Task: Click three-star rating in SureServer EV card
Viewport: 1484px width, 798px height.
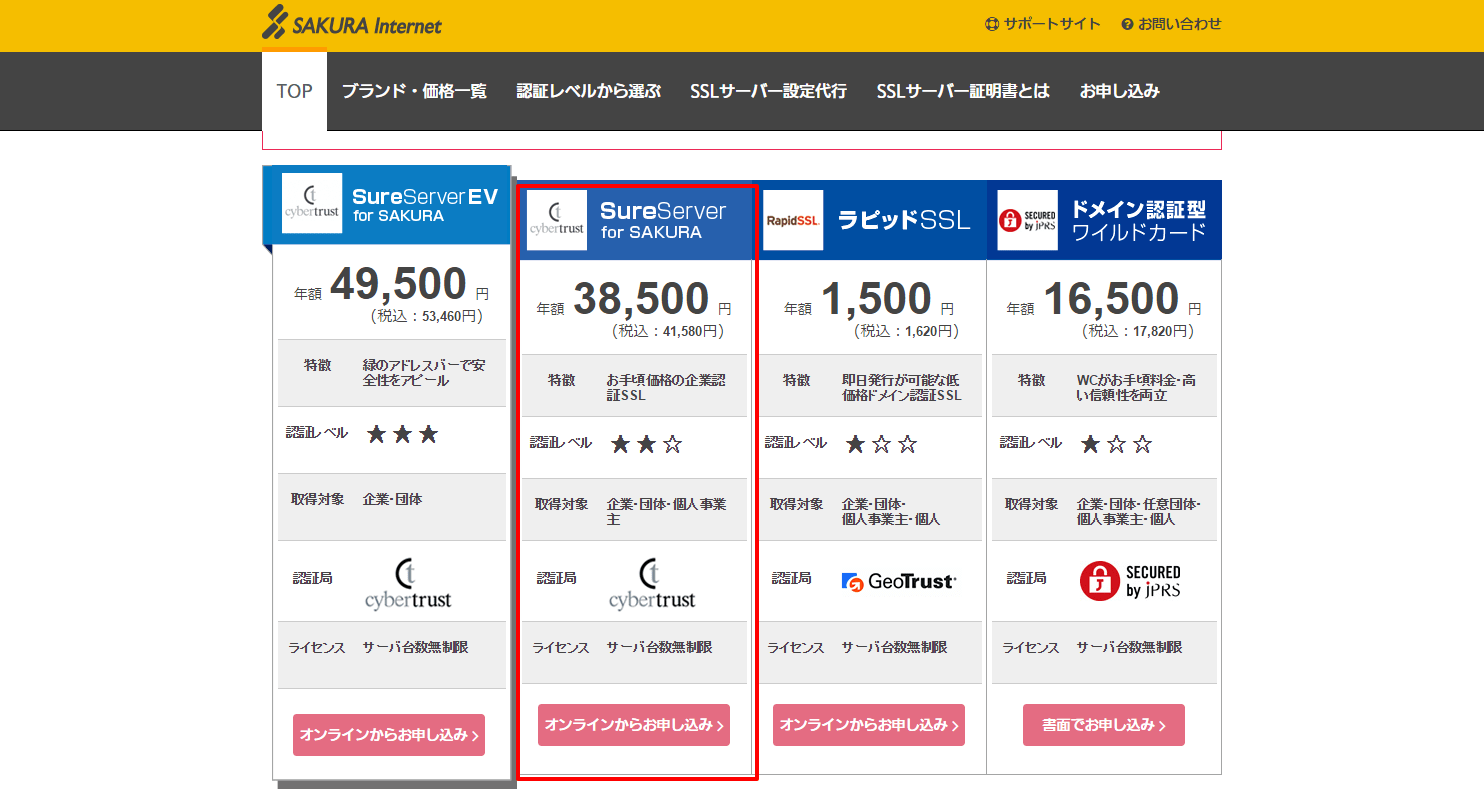Action: (403, 434)
